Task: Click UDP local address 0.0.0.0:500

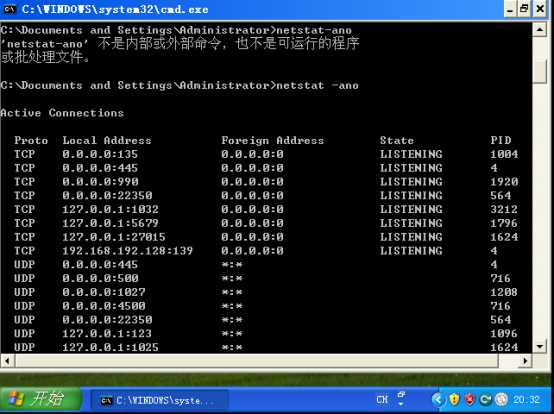Action: pyautogui.click(x=100, y=278)
